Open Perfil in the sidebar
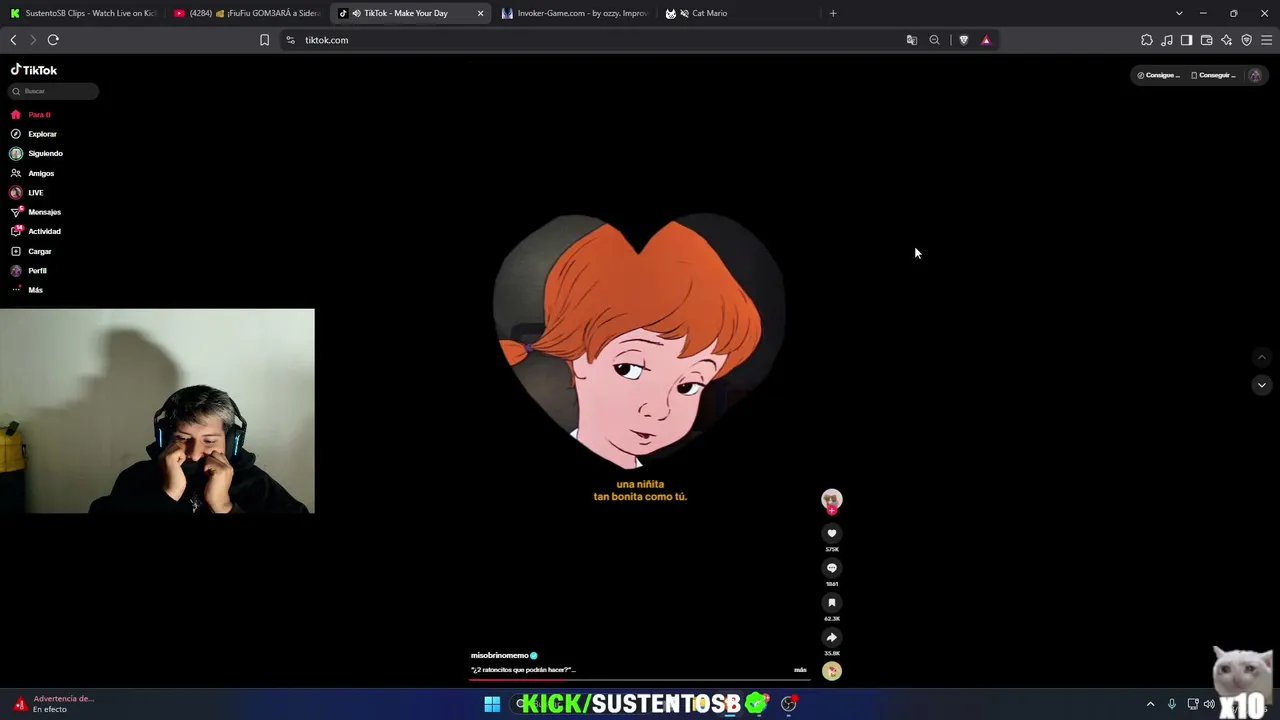Image resolution: width=1280 pixels, height=720 pixels. pyautogui.click(x=29, y=270)
